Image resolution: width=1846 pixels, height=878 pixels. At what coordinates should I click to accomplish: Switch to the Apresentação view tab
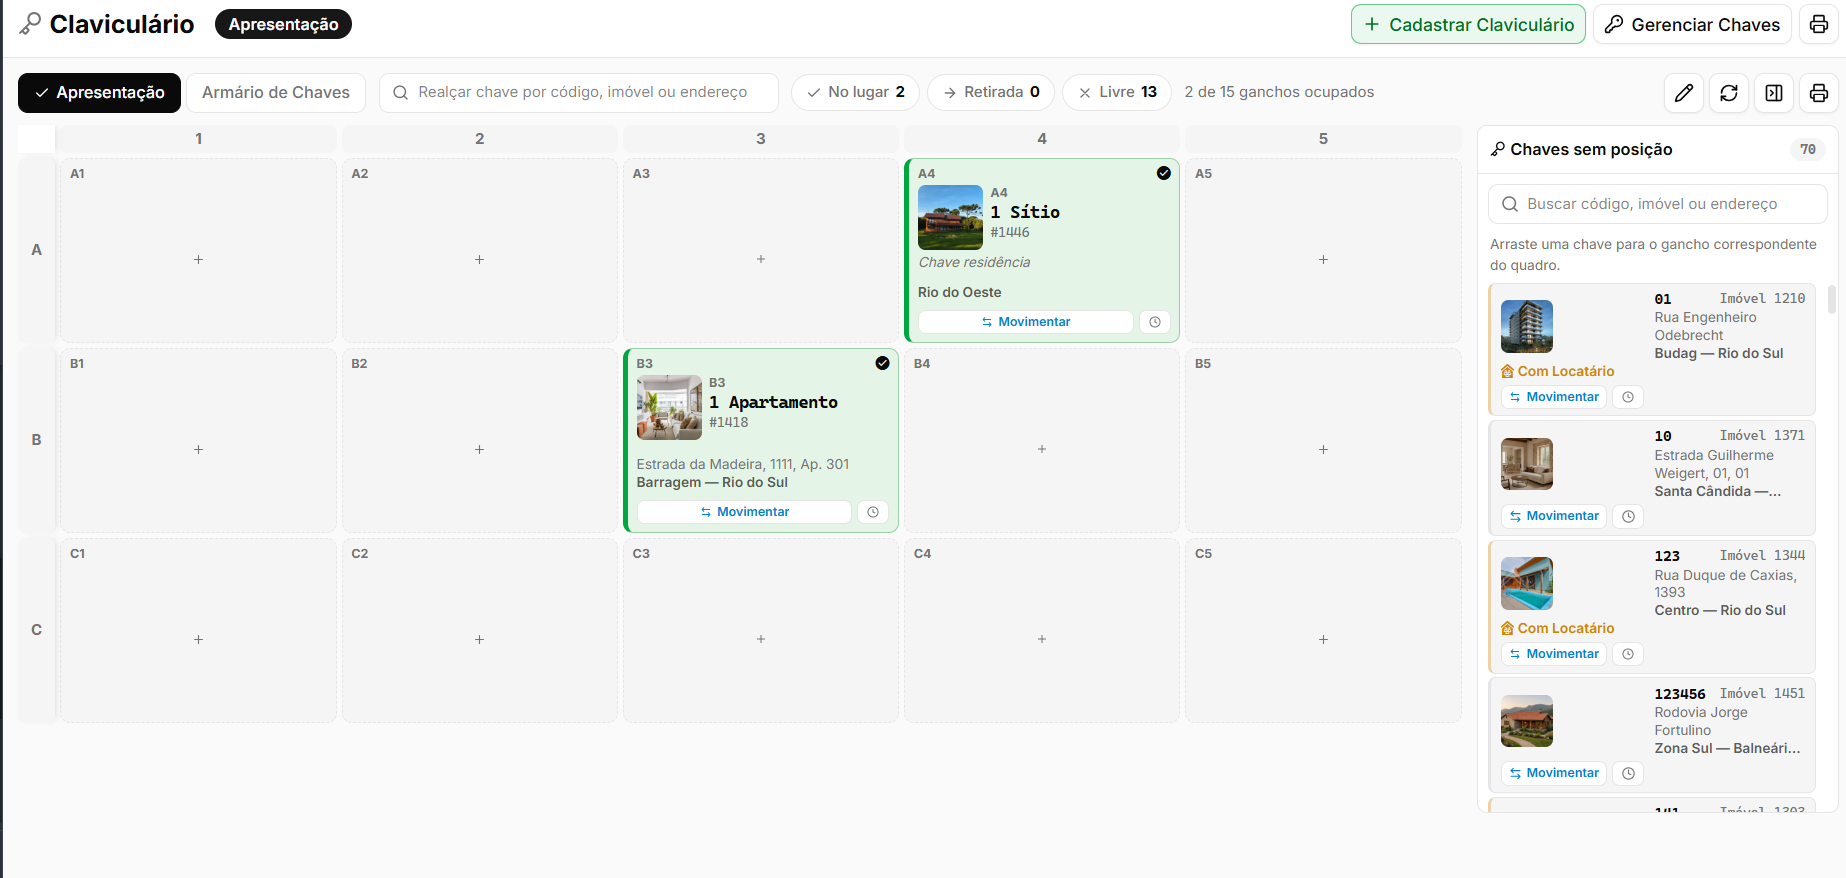[100, 93]
